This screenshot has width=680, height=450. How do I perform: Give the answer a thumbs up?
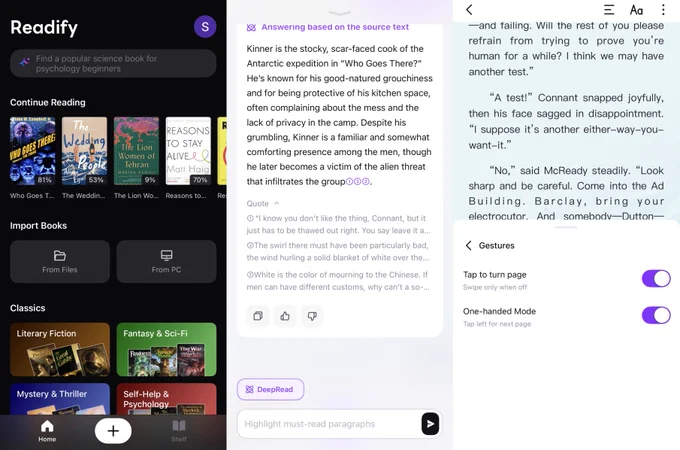pyautogui.click(x=285, y=316)
